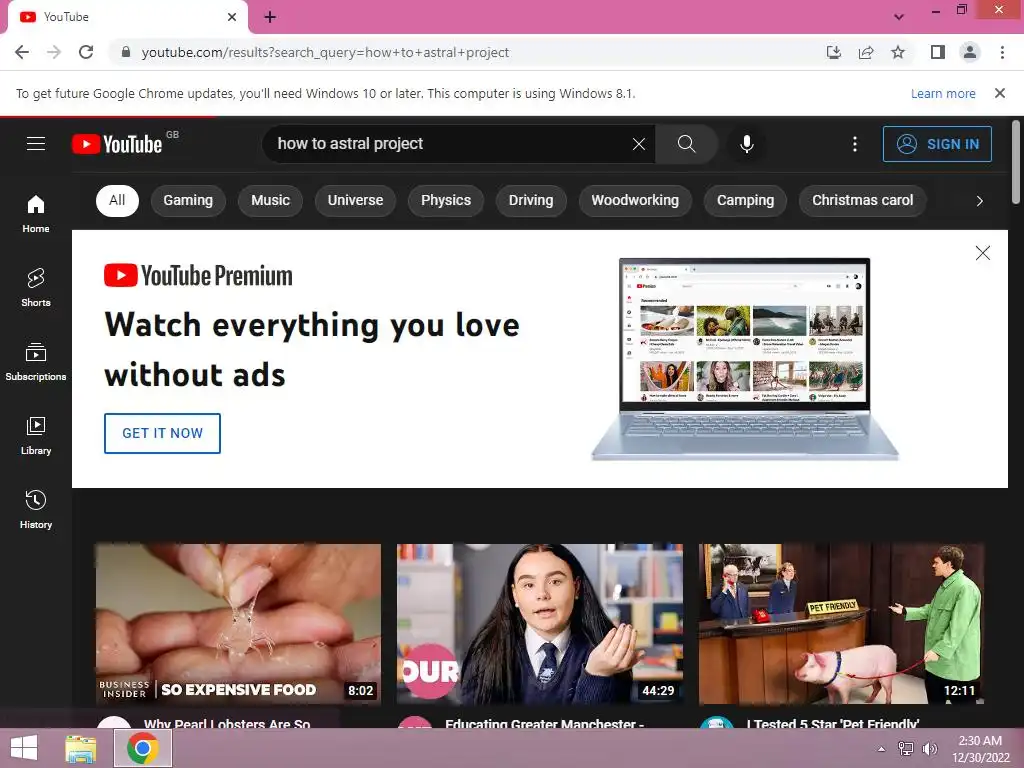
Task: Open Chrome three-dot menu
Action: (1002, 52)
